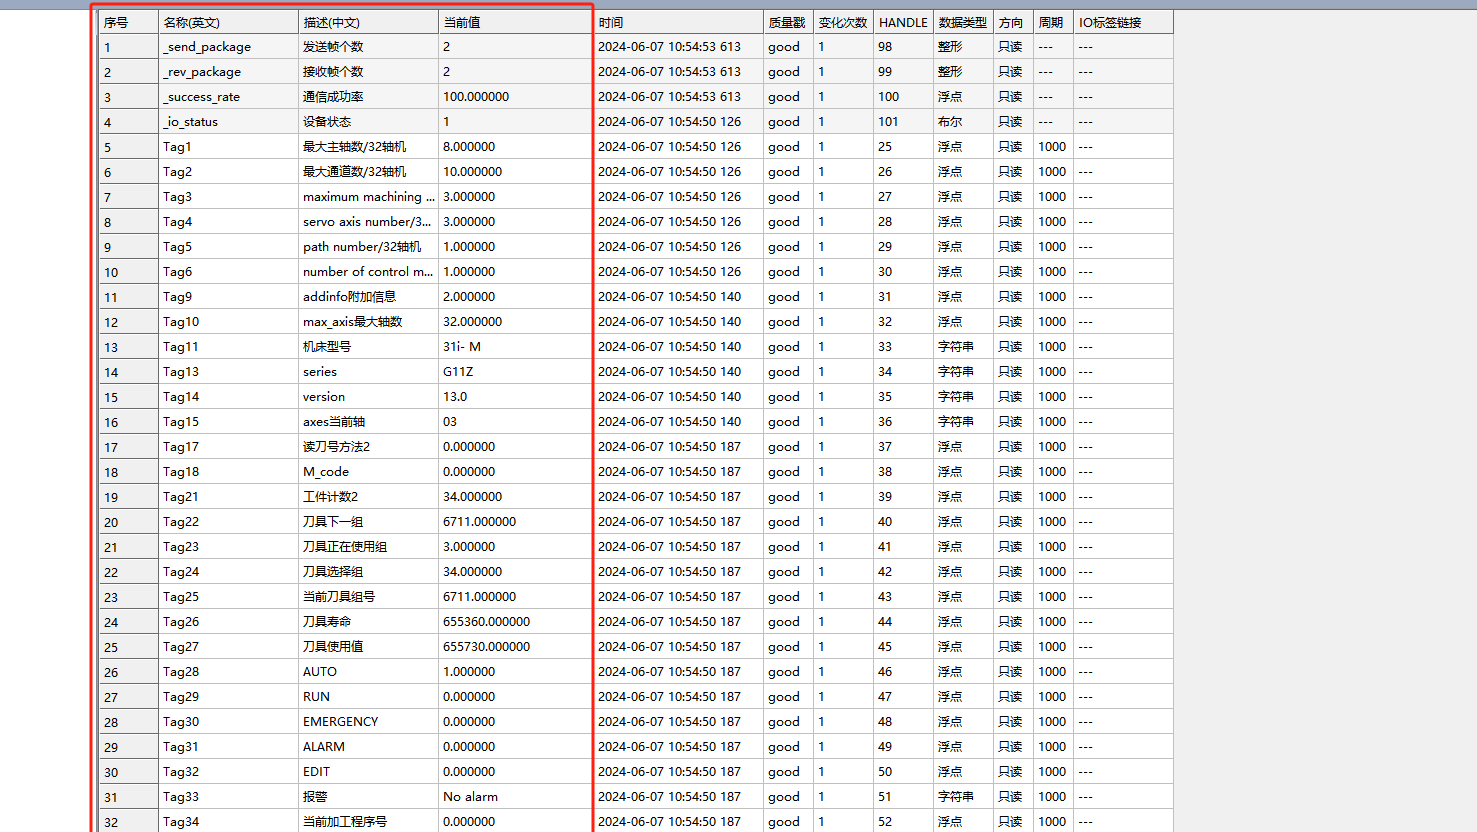Viewport: 1477px width, 832px height.
Task: Click the HANDLE column header
Action: pyautogui.click(x=903, y=22)
